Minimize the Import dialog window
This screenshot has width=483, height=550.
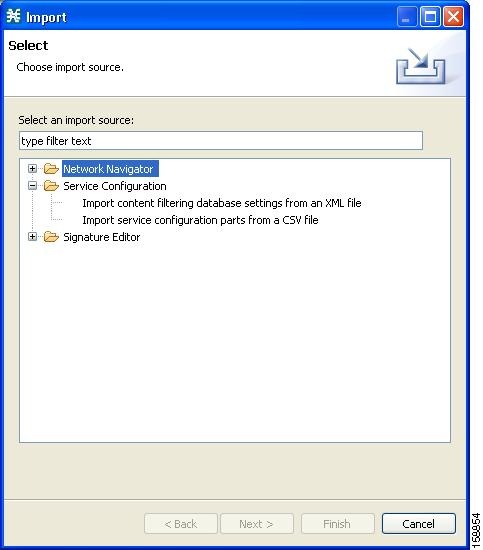pos(407,16)
